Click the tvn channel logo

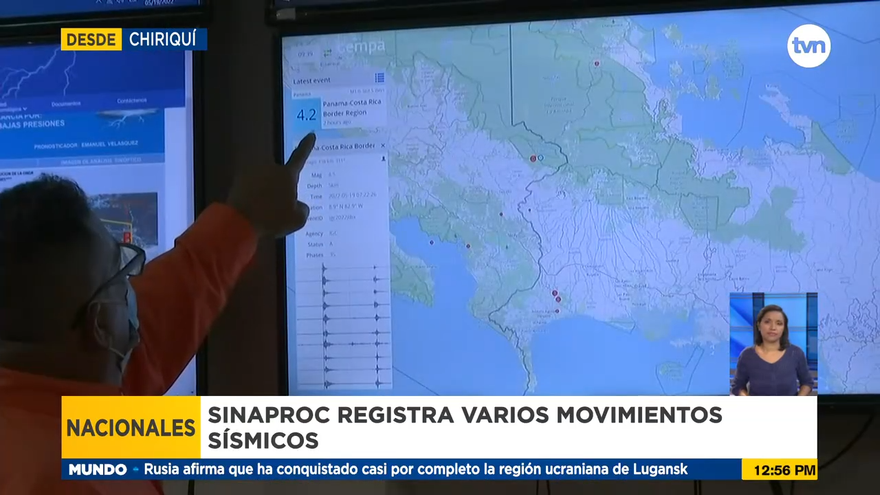tap(809, 46)
